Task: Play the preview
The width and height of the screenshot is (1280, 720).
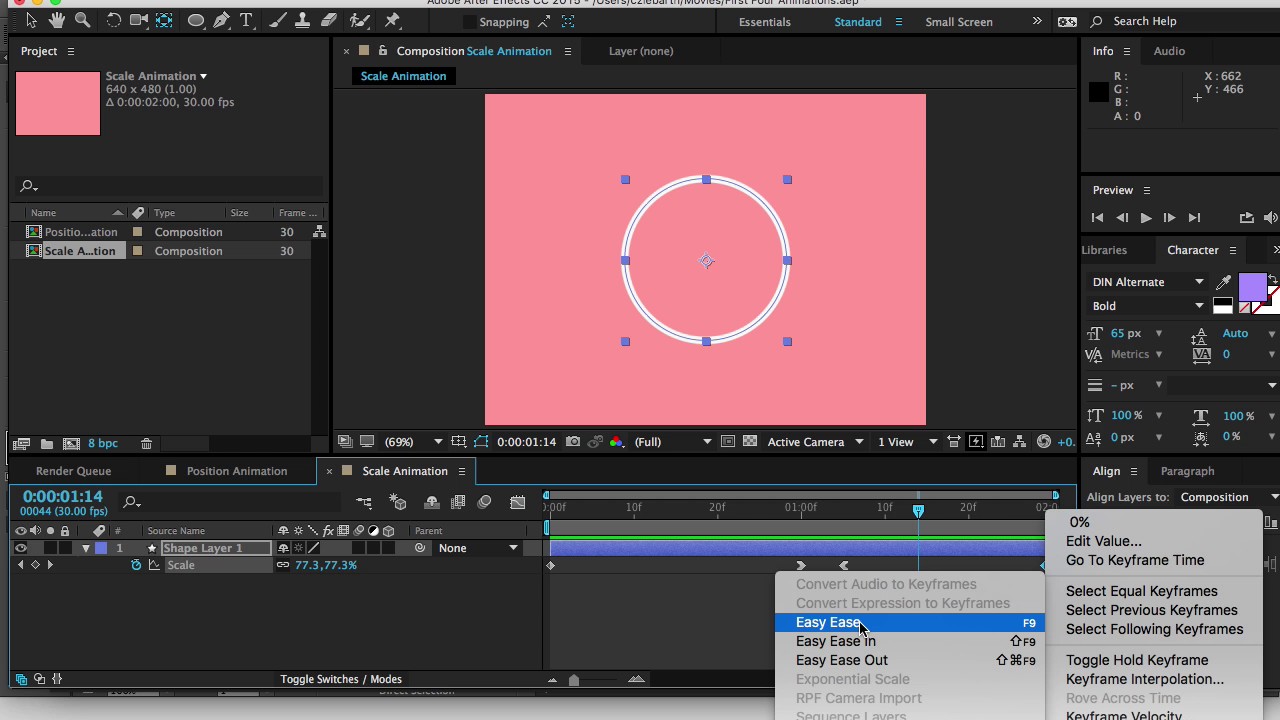Action: pyautogui.click(x=1145, y=217)
